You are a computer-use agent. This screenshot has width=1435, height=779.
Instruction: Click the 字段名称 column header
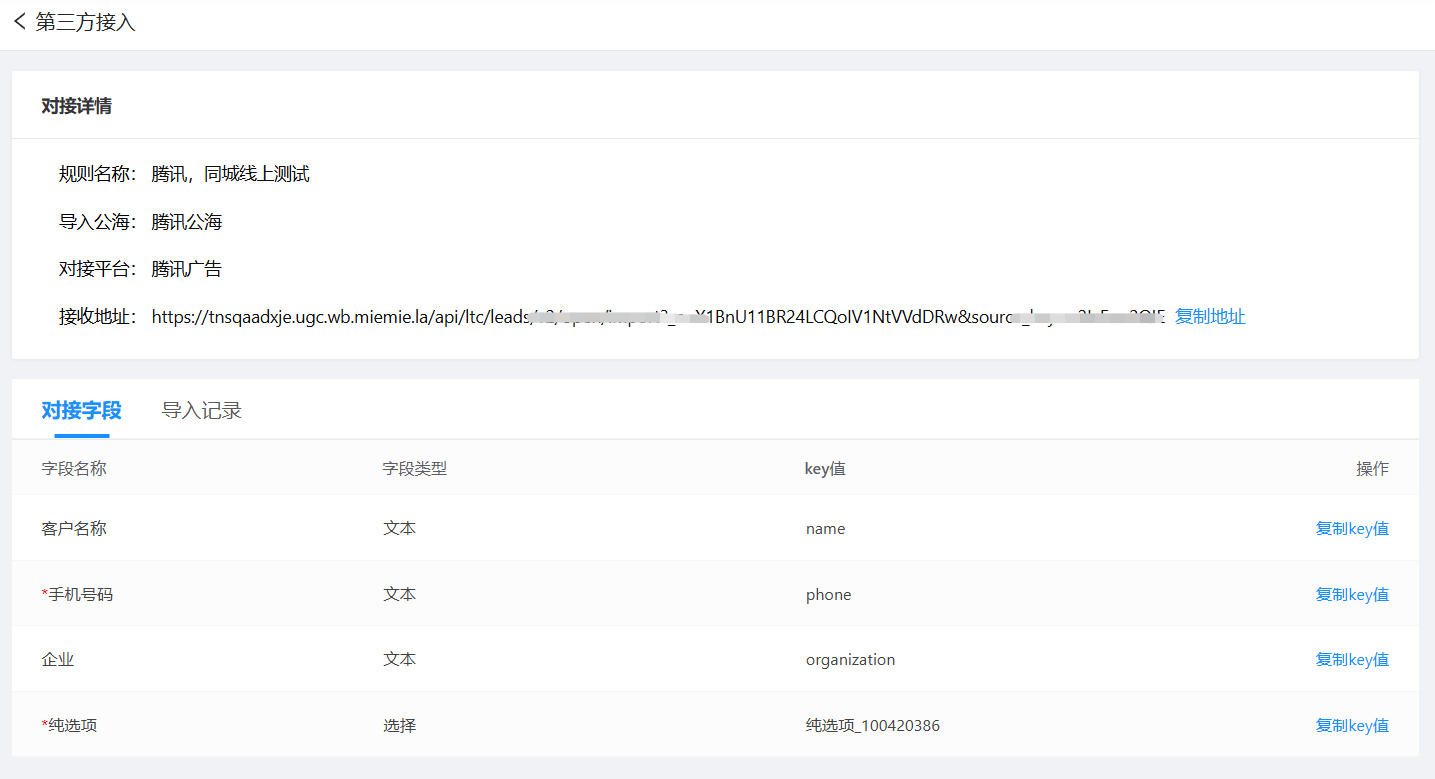point(74,469)
